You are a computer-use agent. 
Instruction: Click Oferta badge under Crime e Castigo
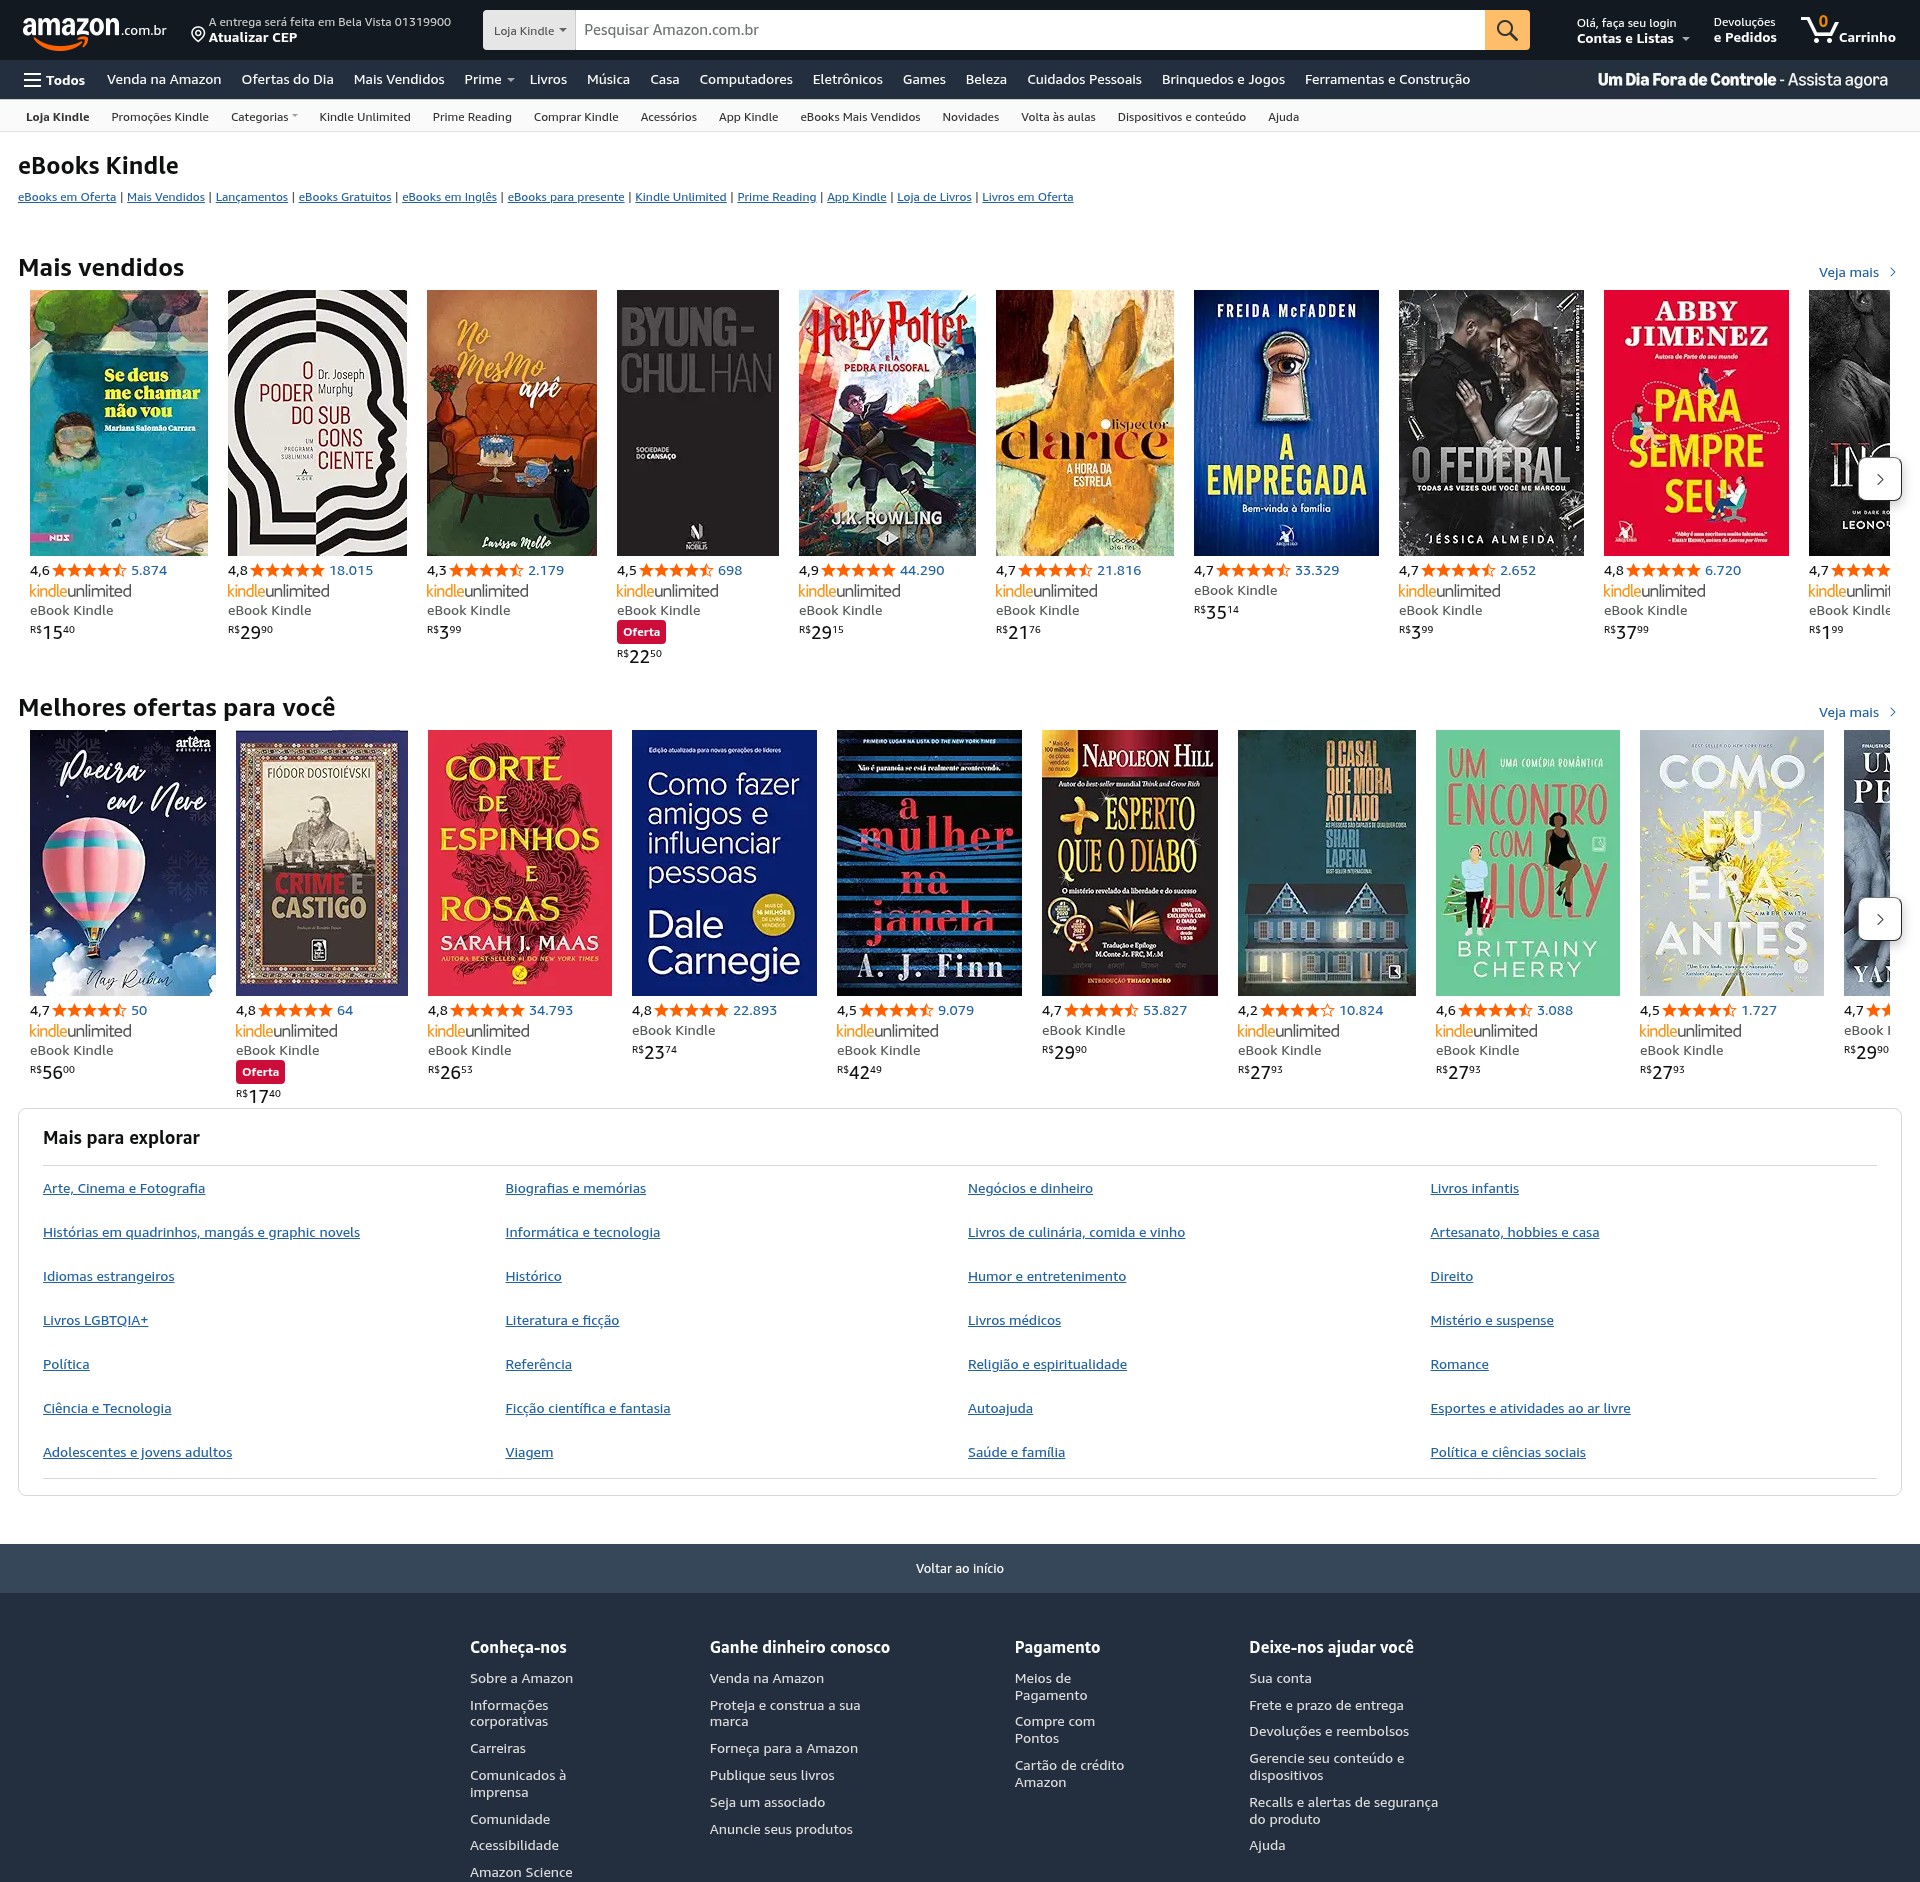click(260, 1072)
